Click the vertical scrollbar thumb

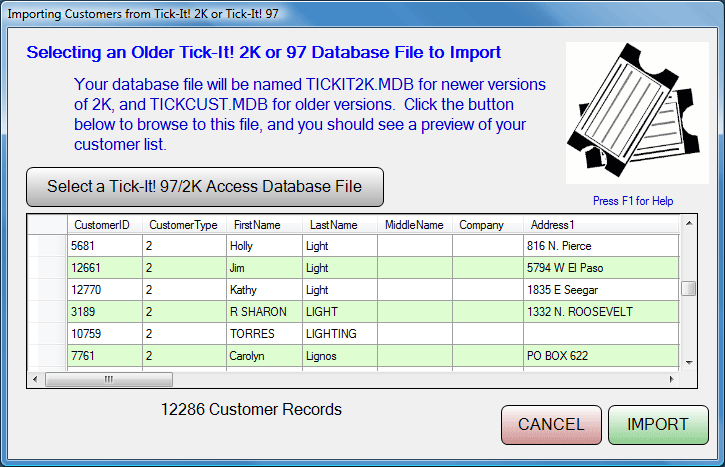click(689, 289)
